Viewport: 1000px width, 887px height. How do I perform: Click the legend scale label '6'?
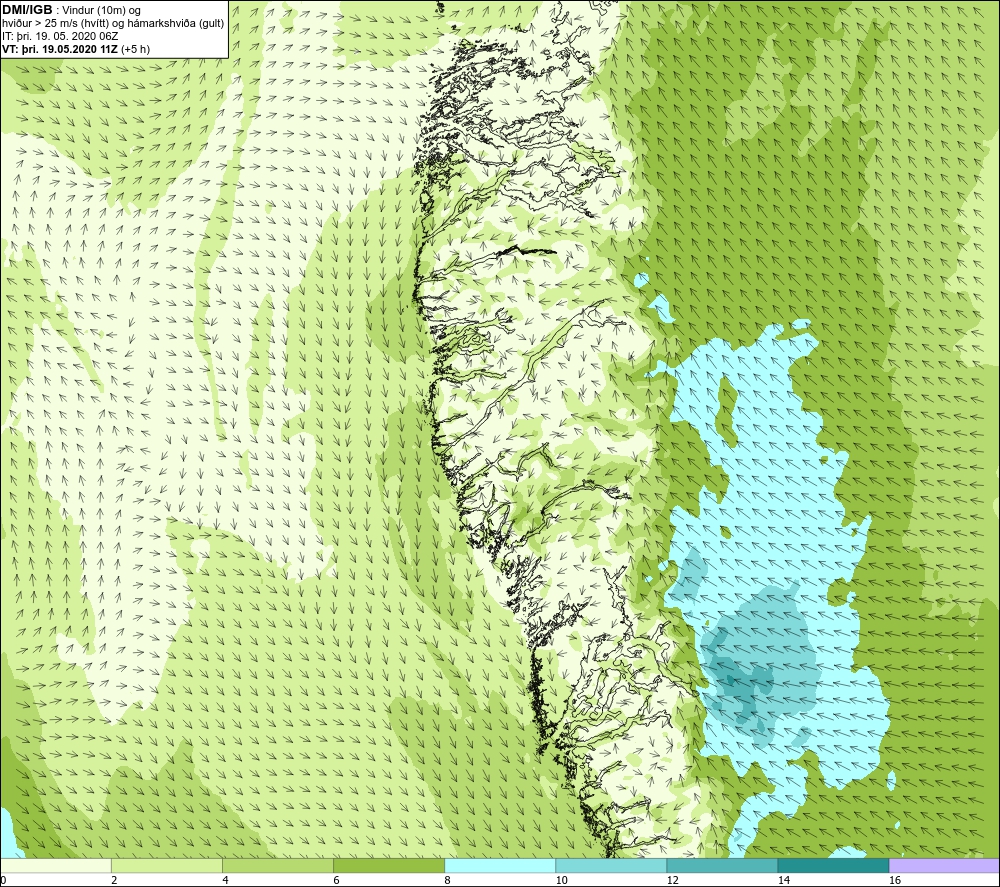(336, 881)
